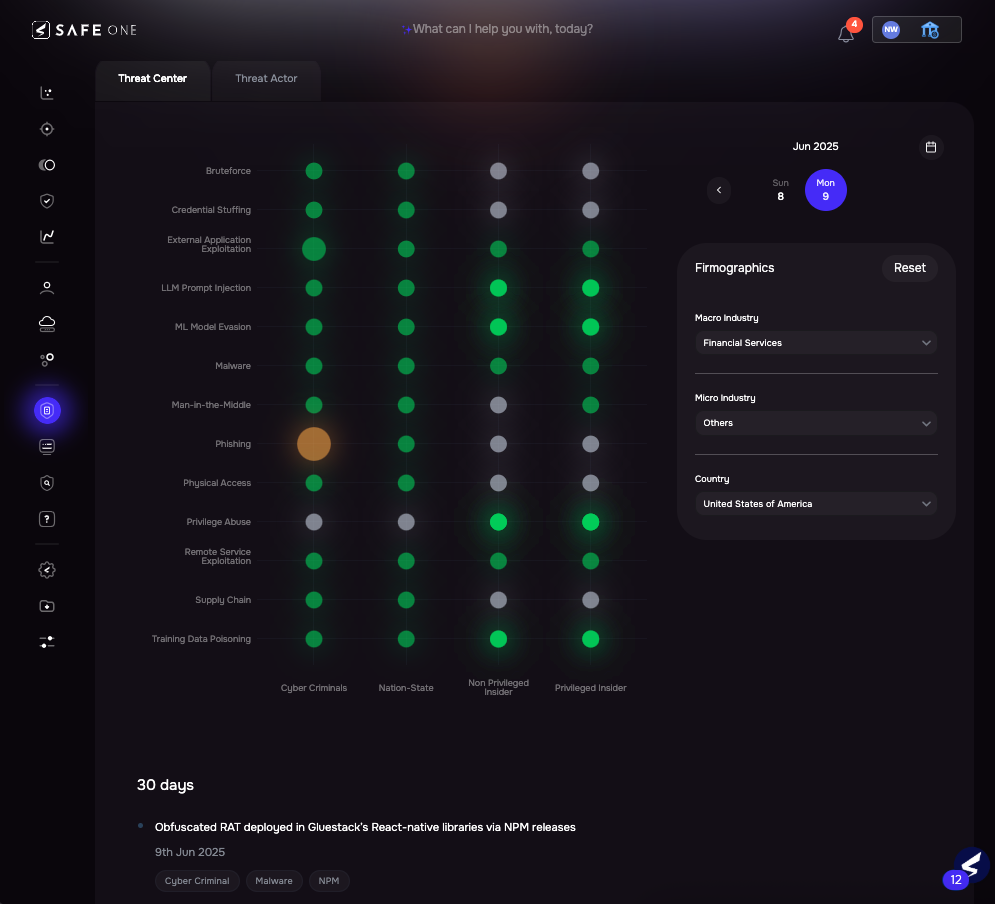Click the 30 days heading
Image resolution: width=995 pixels, height=904 pixels.
[166, 785]
